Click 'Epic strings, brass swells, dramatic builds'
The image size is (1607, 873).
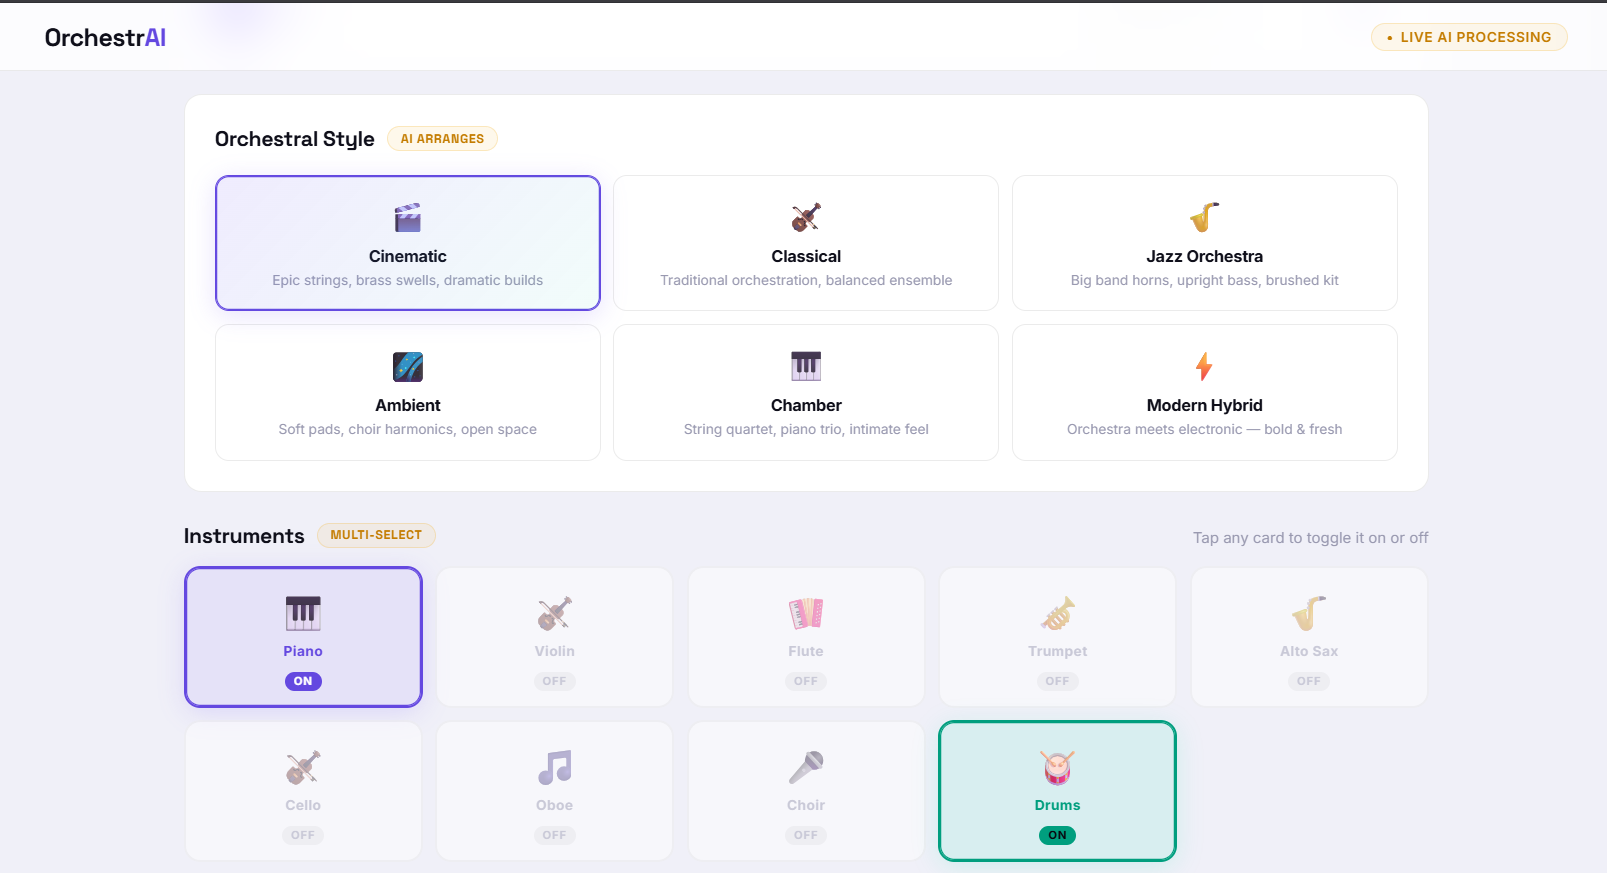[x=408, y=280]
